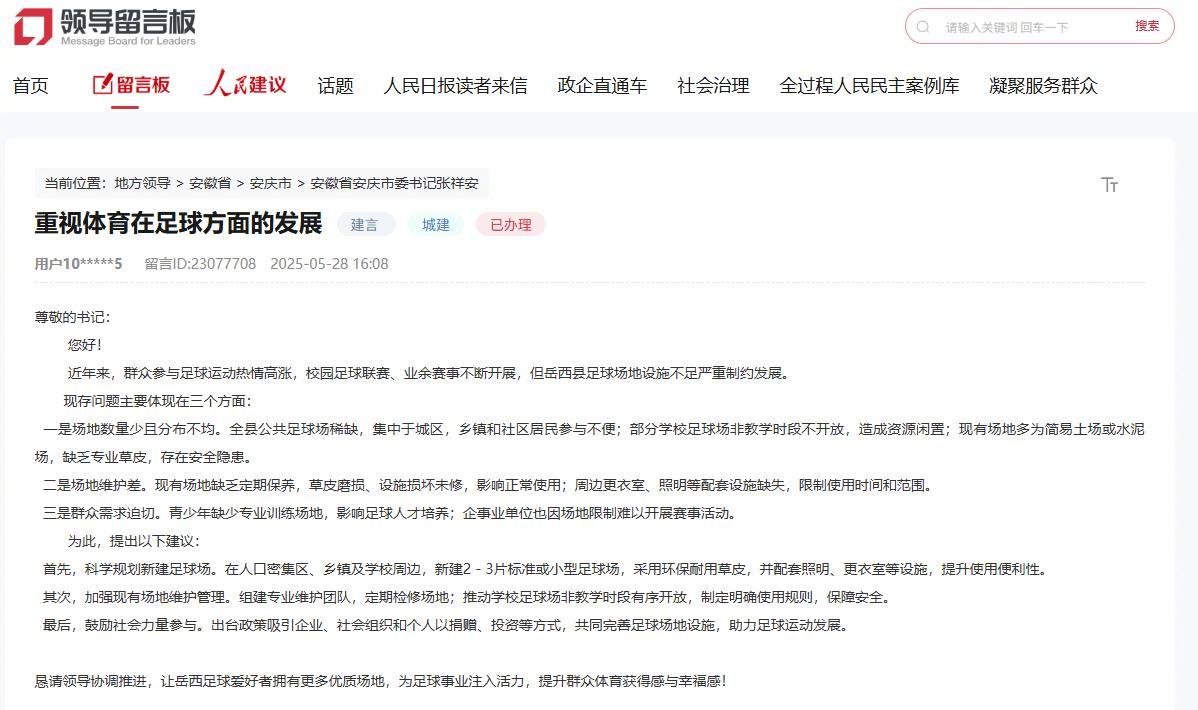Go to 首页 home page
The image size is (1198, 710).
pyautogui.click(x=31, y=86)
